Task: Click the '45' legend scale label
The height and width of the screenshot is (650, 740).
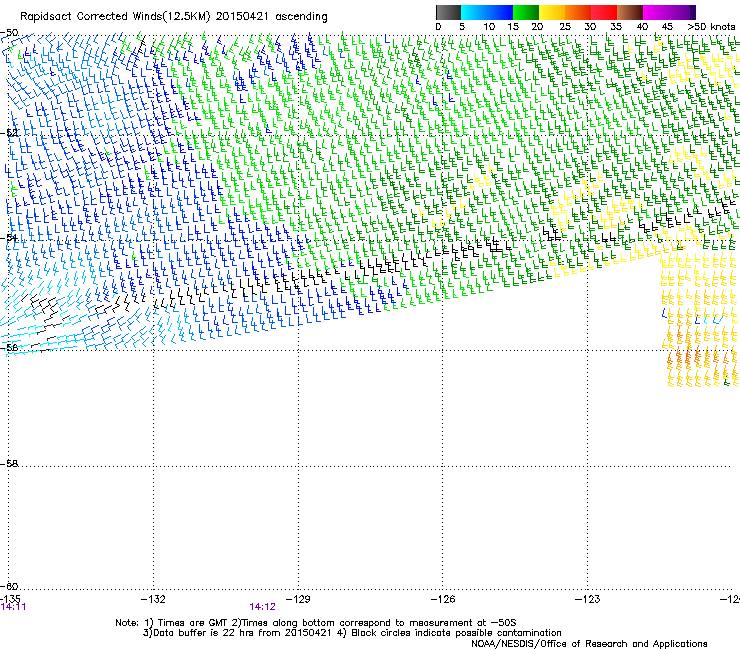Action: (x=667, y=27)
